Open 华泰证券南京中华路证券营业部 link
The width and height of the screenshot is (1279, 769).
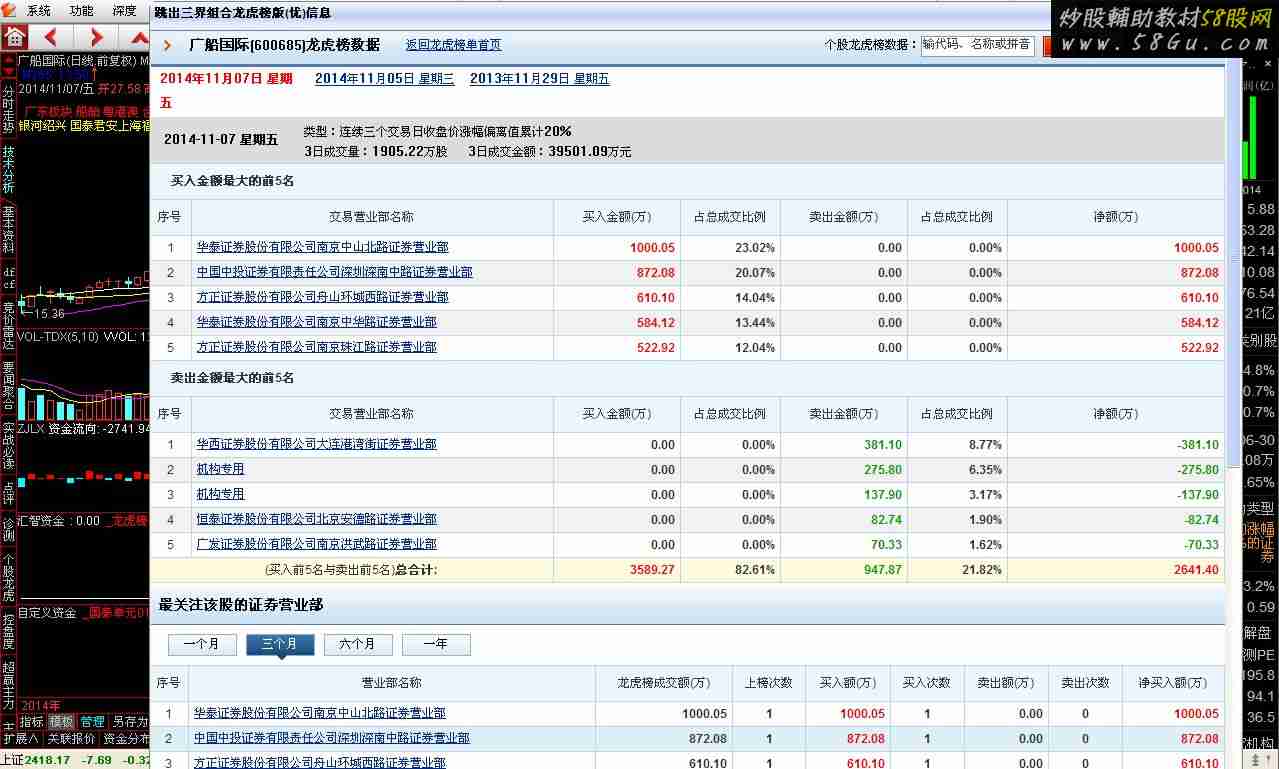pyautogui.click(x=316, y=322)
